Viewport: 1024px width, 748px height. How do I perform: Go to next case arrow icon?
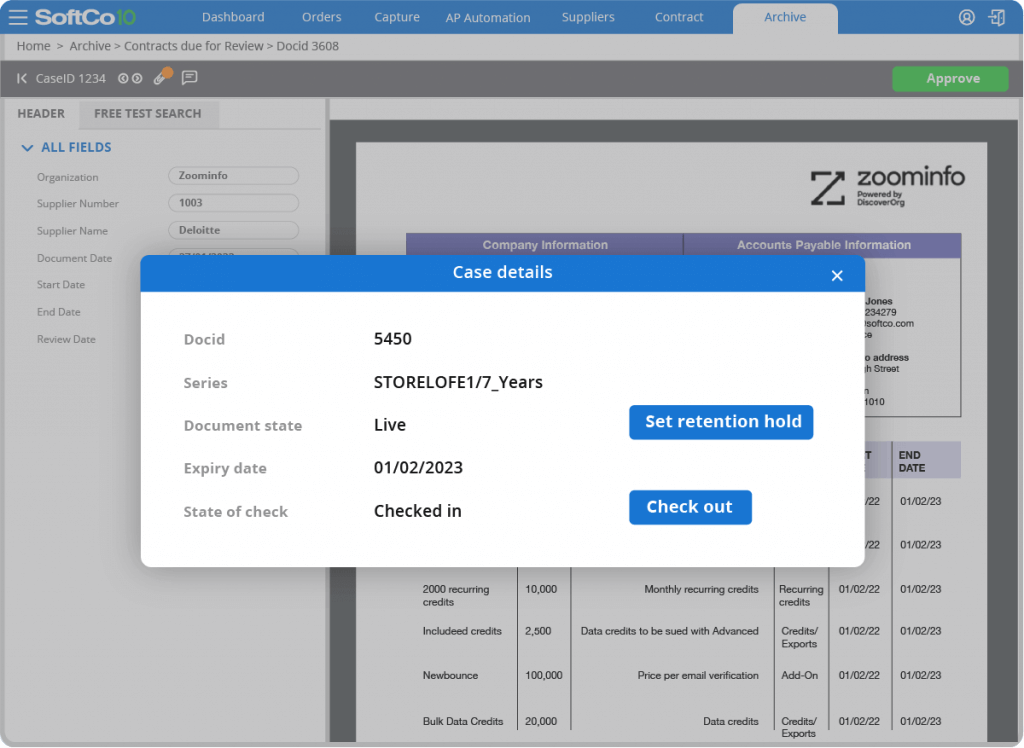(x=137, y=78)
